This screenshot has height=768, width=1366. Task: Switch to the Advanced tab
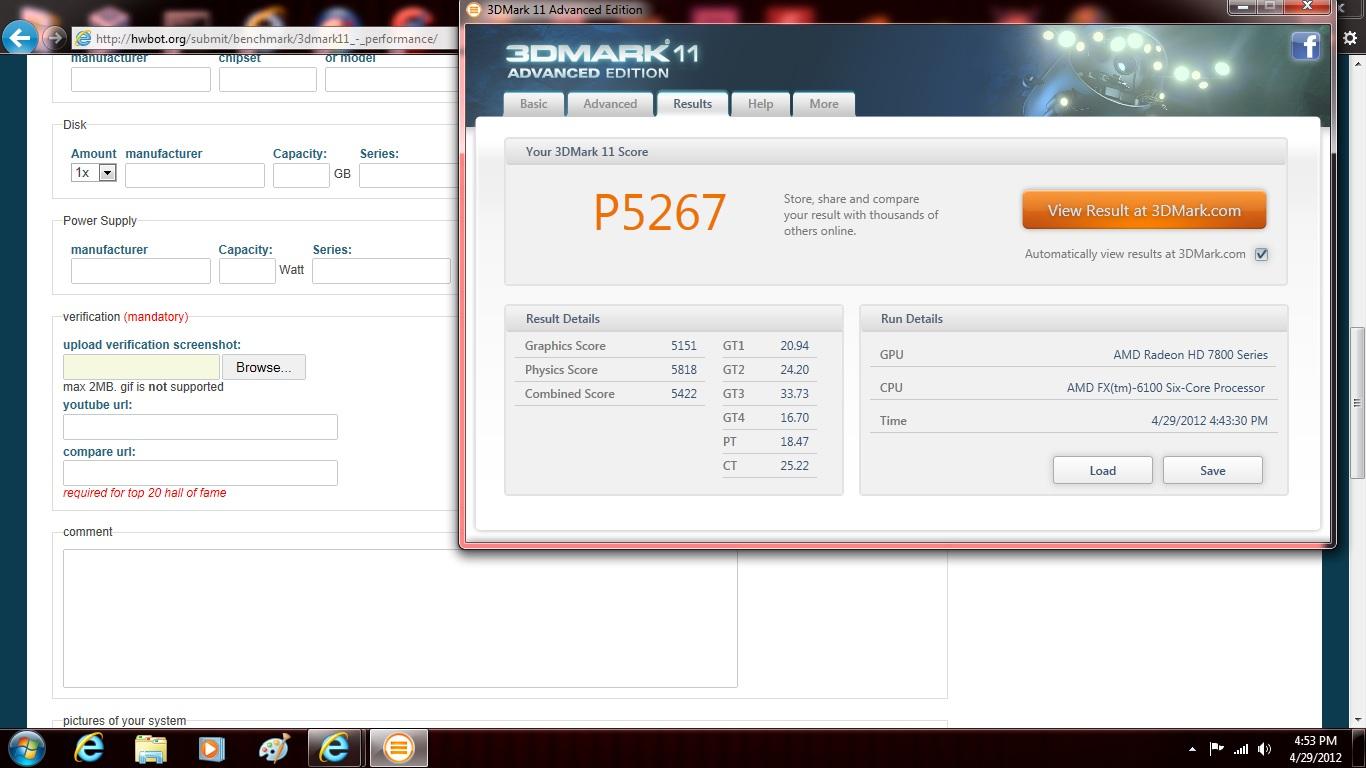(610, 104)
